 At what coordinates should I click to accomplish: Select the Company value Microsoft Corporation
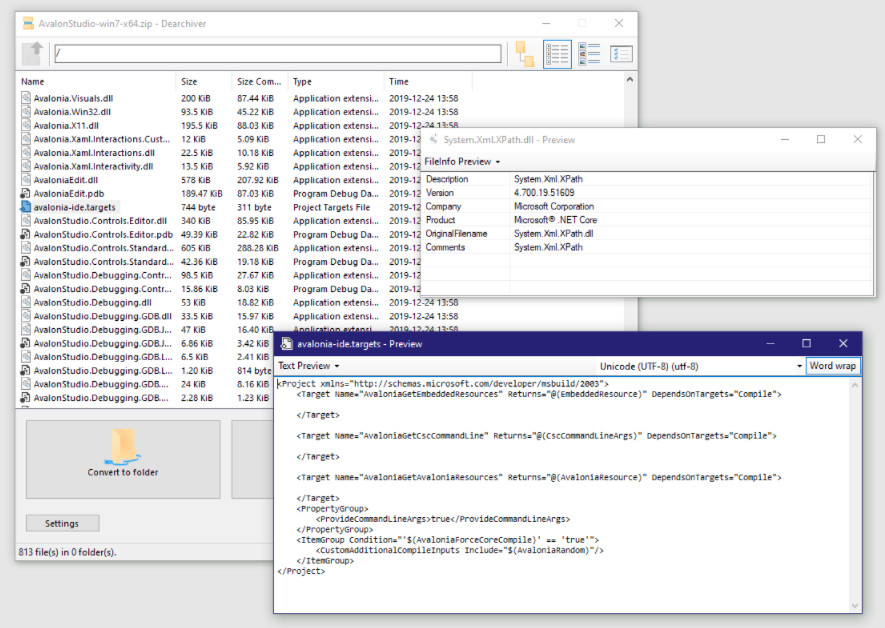[554, 207]
